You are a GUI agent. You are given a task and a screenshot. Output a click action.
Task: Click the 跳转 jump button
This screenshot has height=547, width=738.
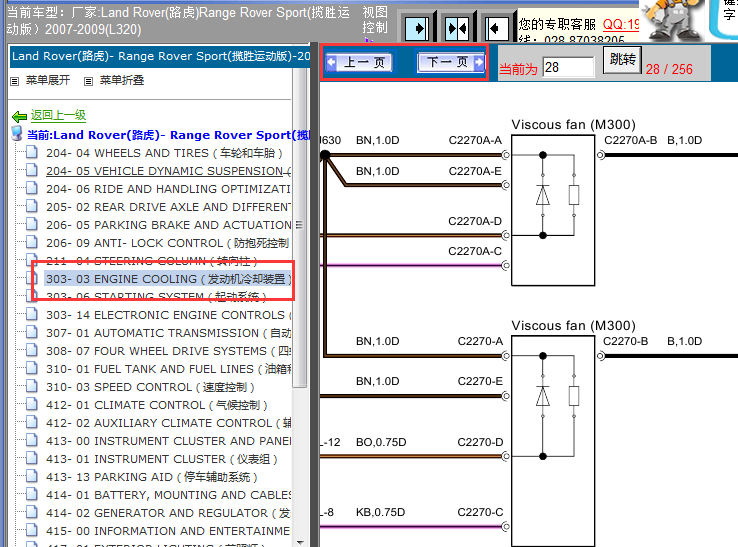[x=622, y=60]
